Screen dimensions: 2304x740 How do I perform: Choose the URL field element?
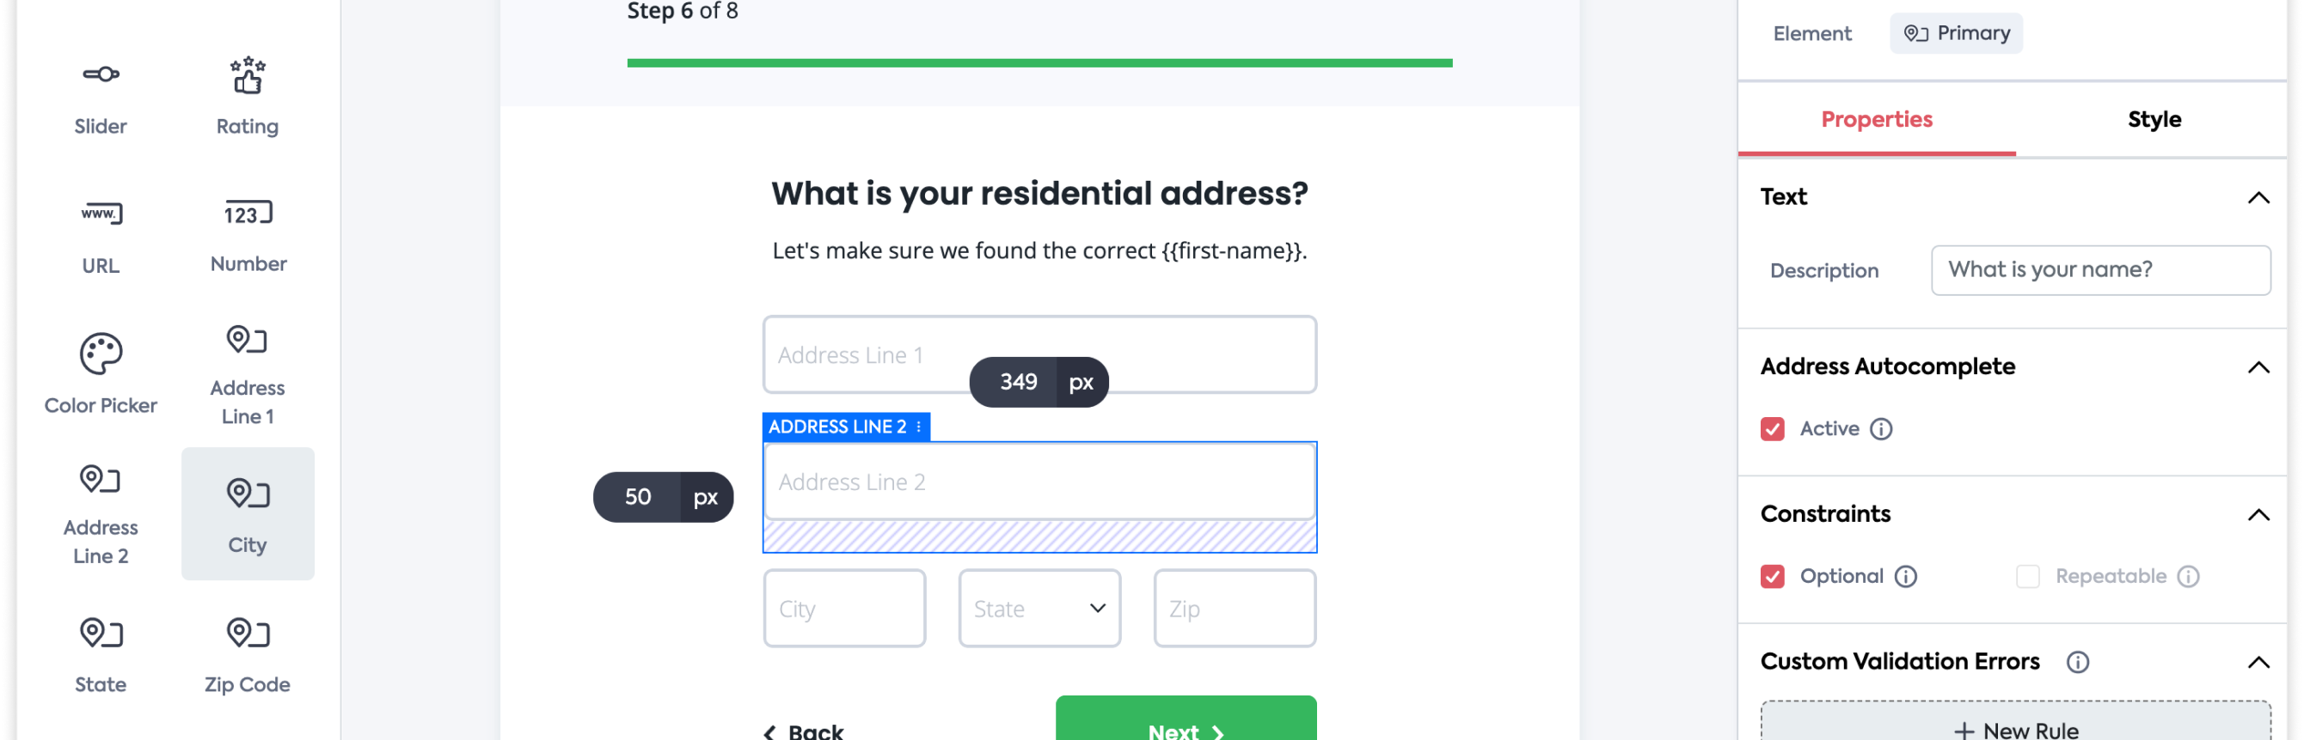100,236
